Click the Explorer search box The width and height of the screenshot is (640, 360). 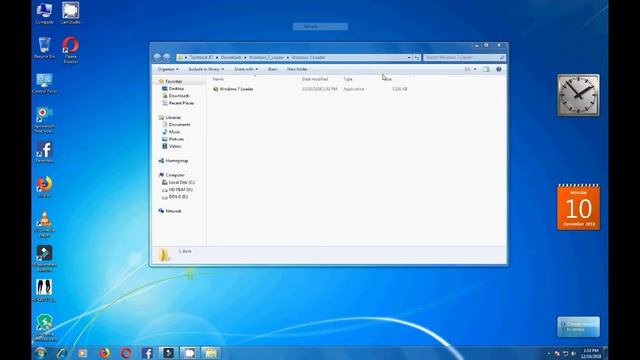tap(464, 58)
